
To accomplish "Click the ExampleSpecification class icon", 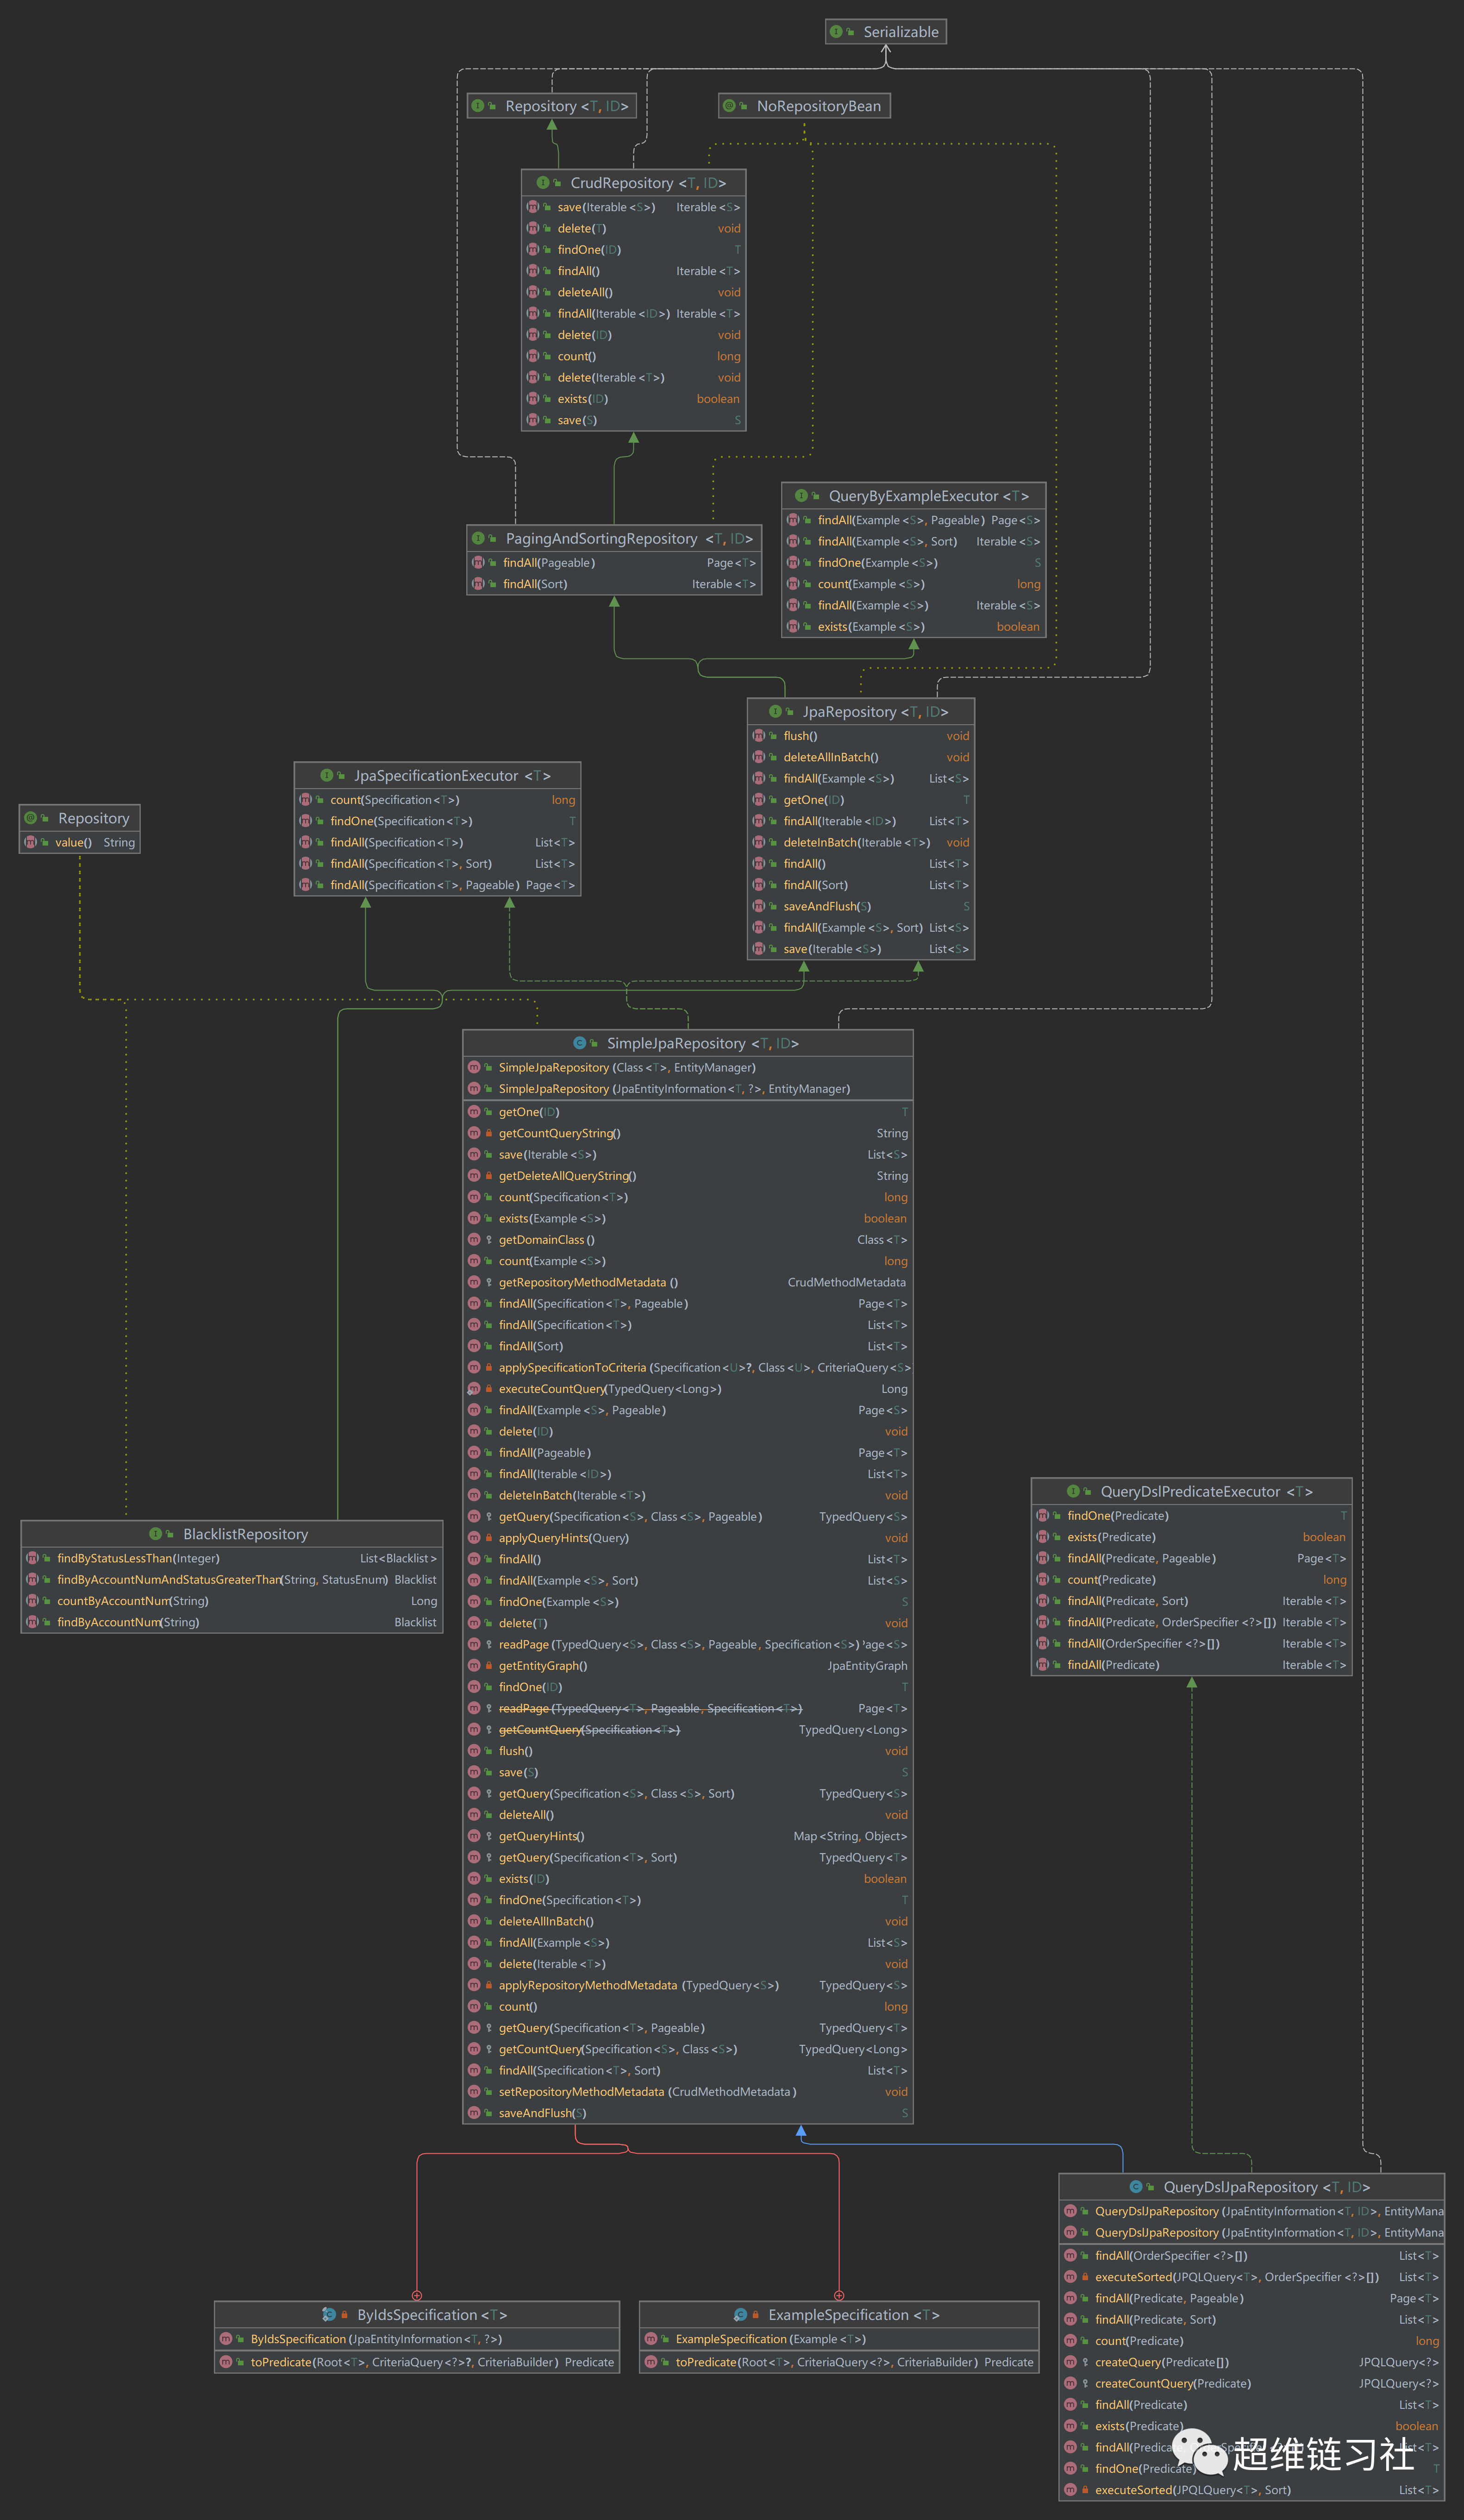I will tap(740, 2315).
